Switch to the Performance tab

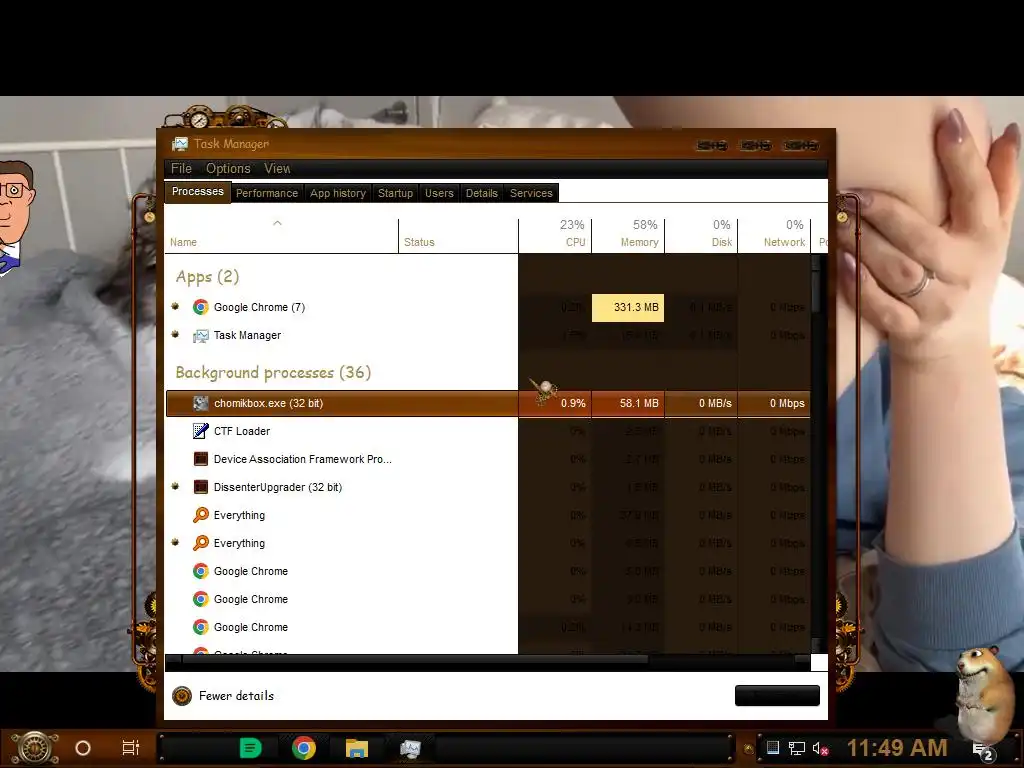point(266,193)
